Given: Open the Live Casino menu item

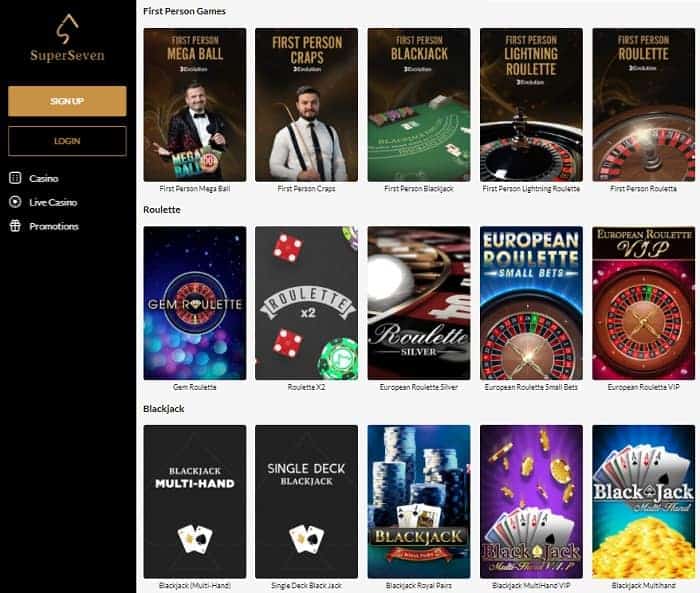Looking at the screenshot, I should 53,202.
